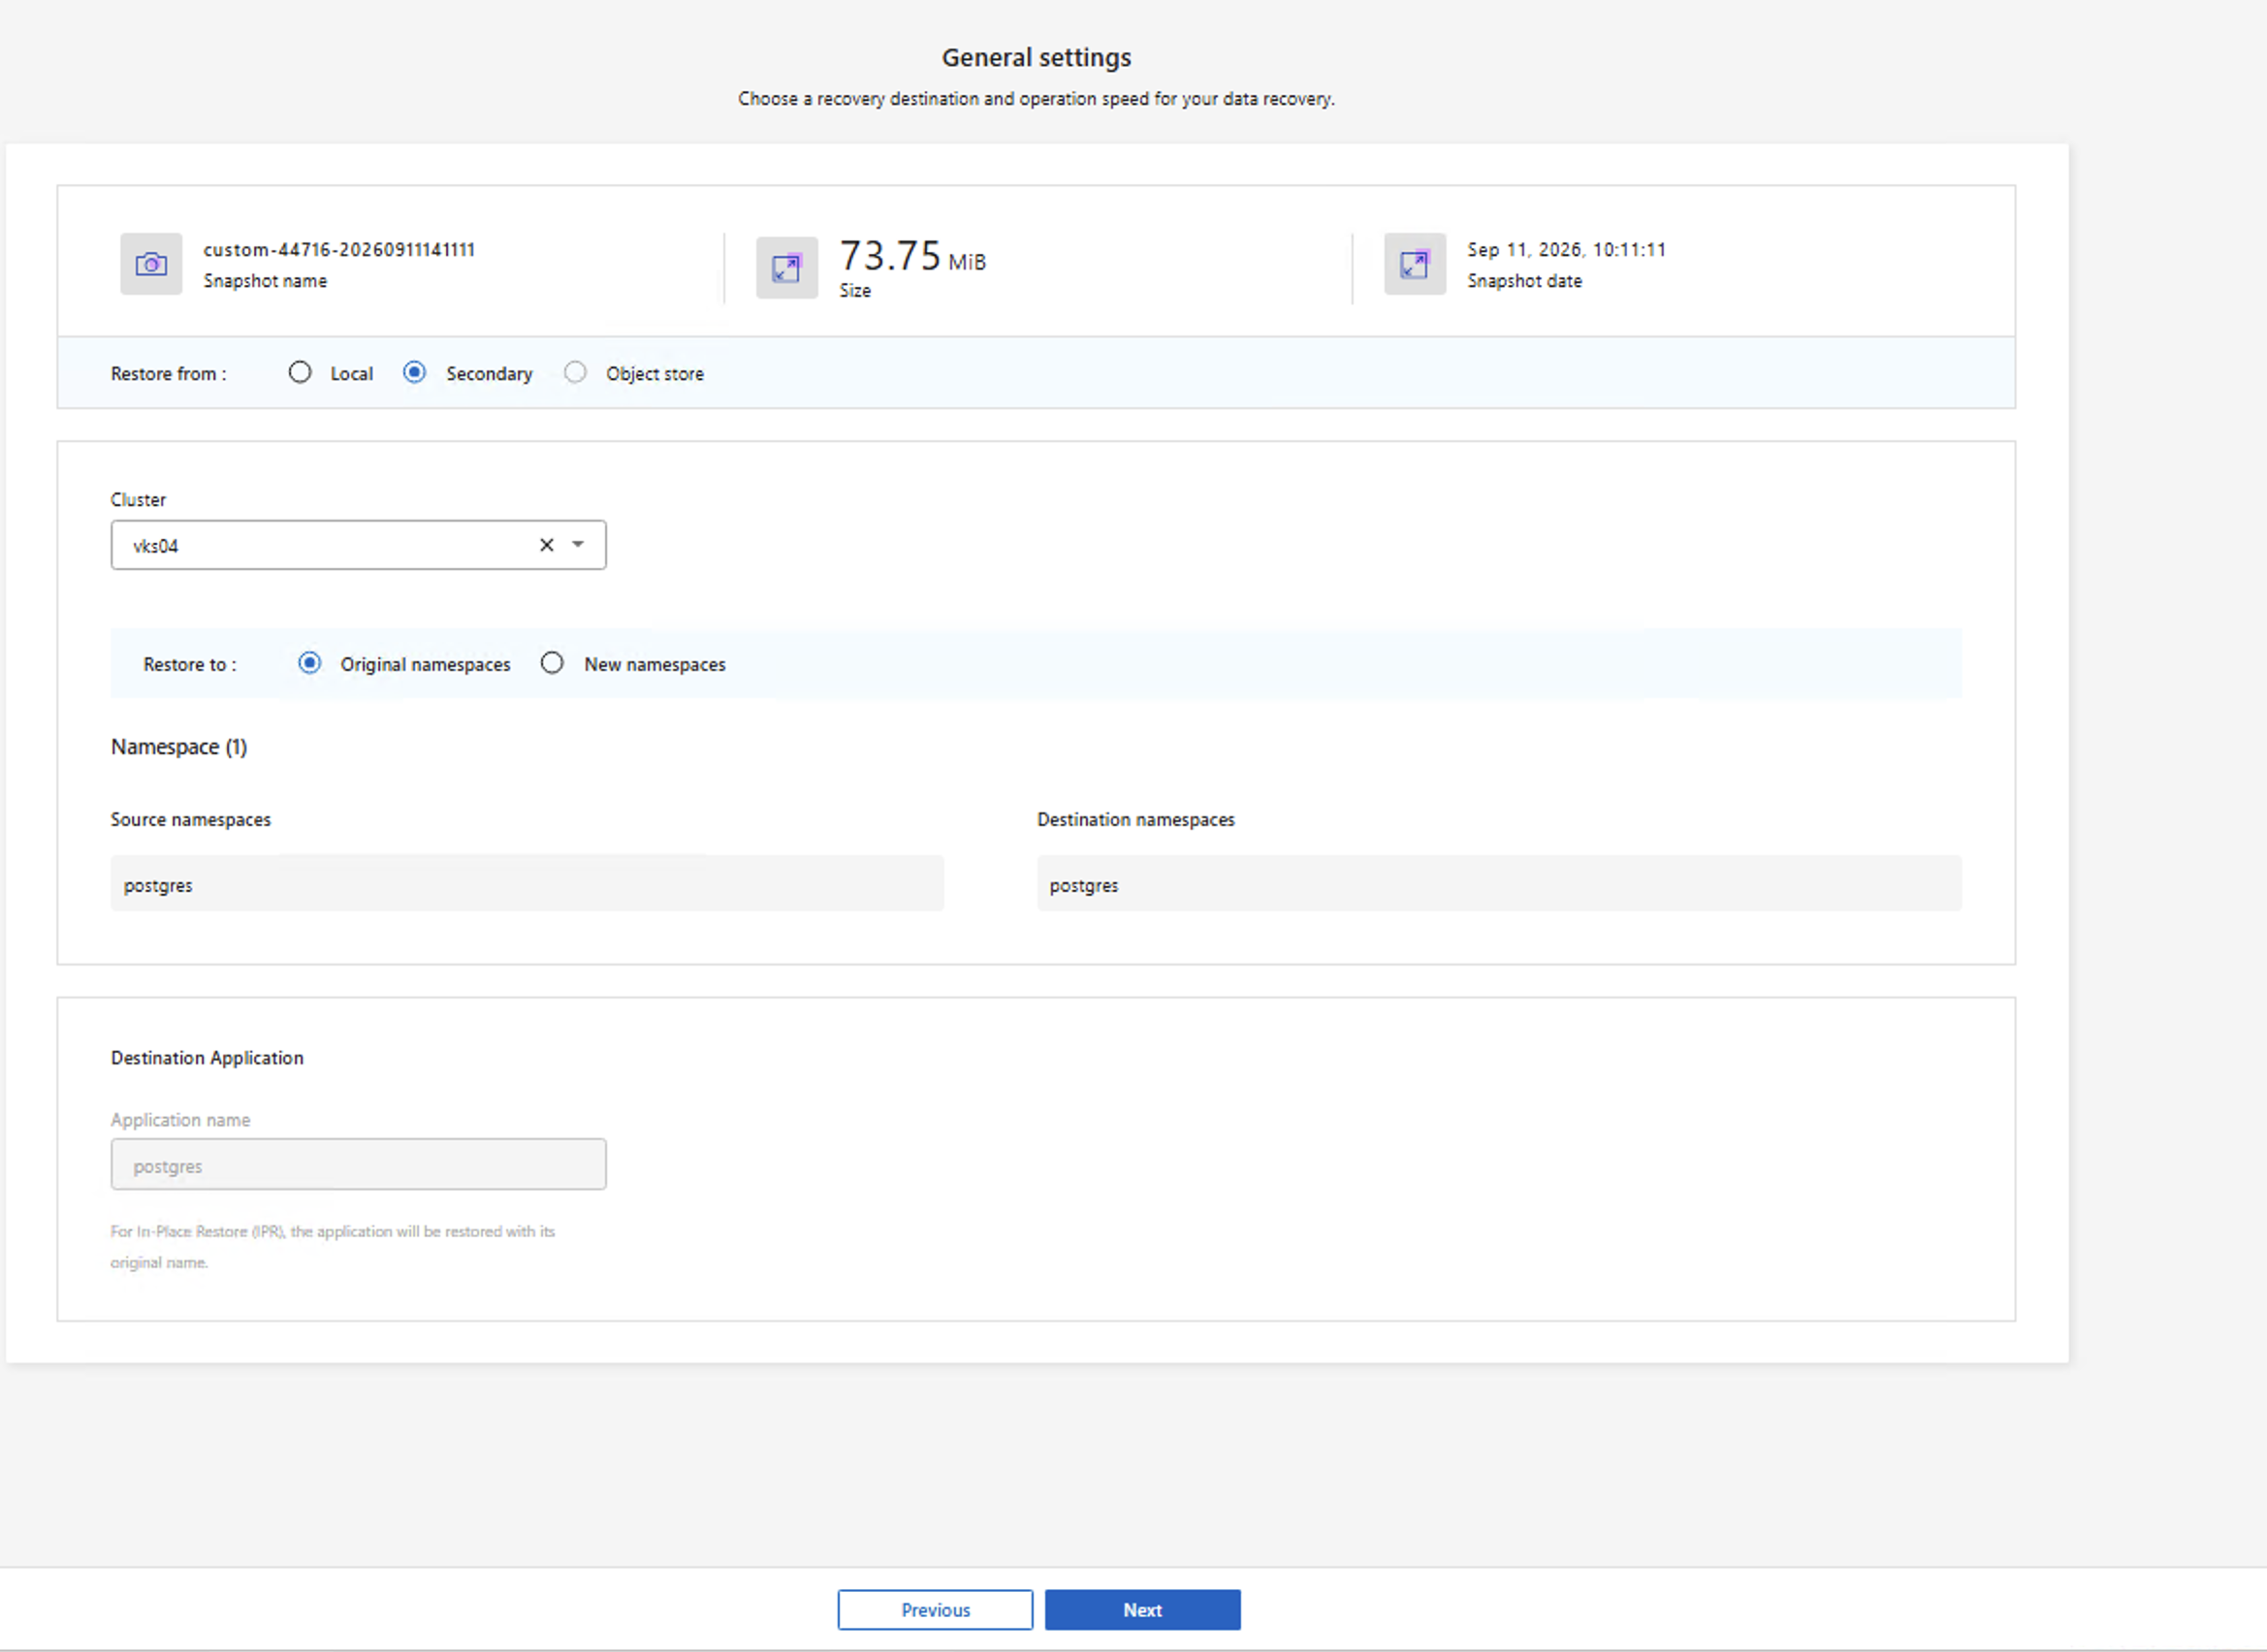Click the 'Application name' field label
The height and width of the screenshot is (1652, 2267).
pyautogui.click(x=180, y=1120)
